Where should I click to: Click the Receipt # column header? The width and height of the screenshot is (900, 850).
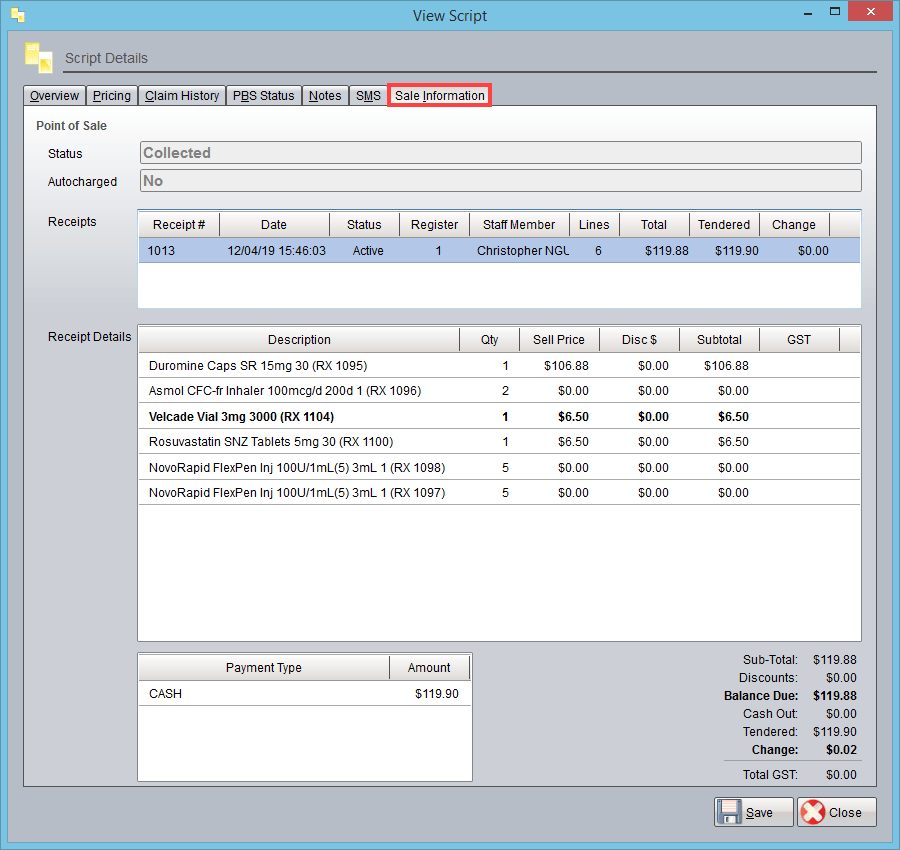coord(177,223)
